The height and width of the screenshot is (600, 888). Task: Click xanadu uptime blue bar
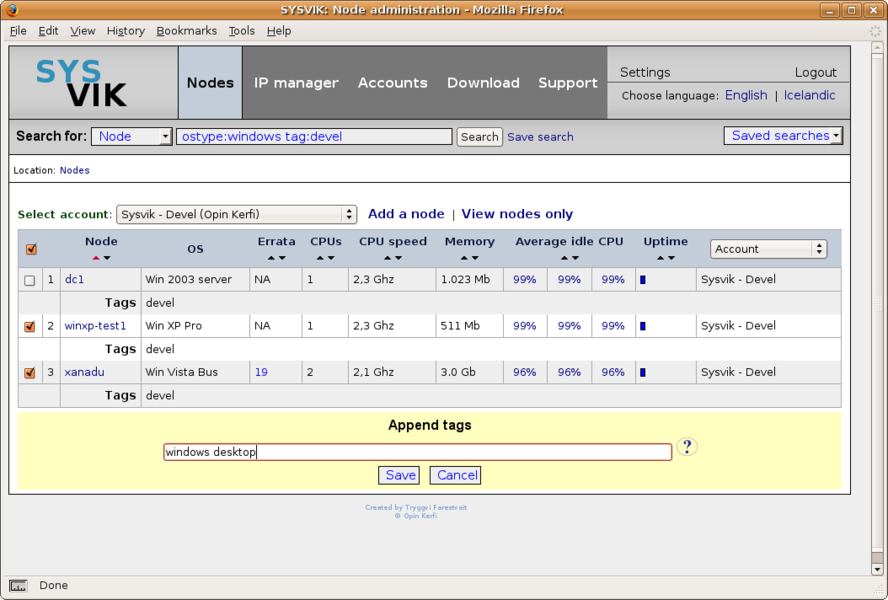point(643,372)
